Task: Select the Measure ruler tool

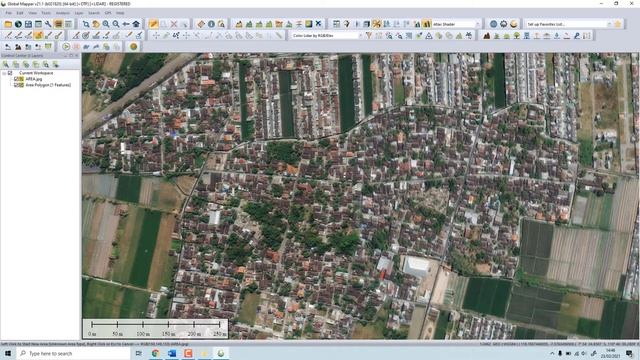Action: click(x=201, y=24)
